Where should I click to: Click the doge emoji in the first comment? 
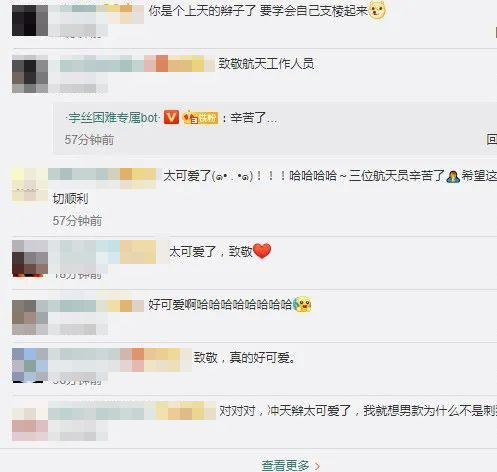pos(377,10)
